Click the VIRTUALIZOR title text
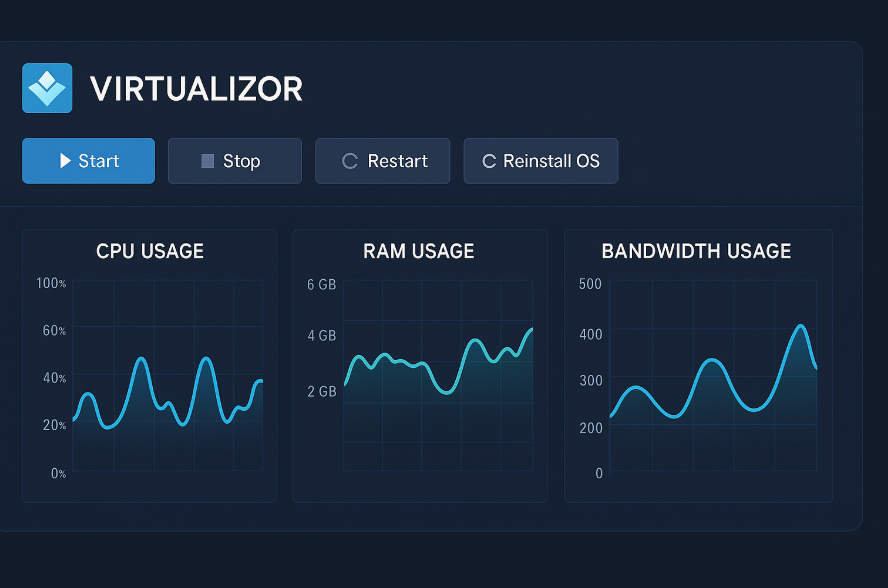Viewport: 888px width, 588px height. [196, 88]
